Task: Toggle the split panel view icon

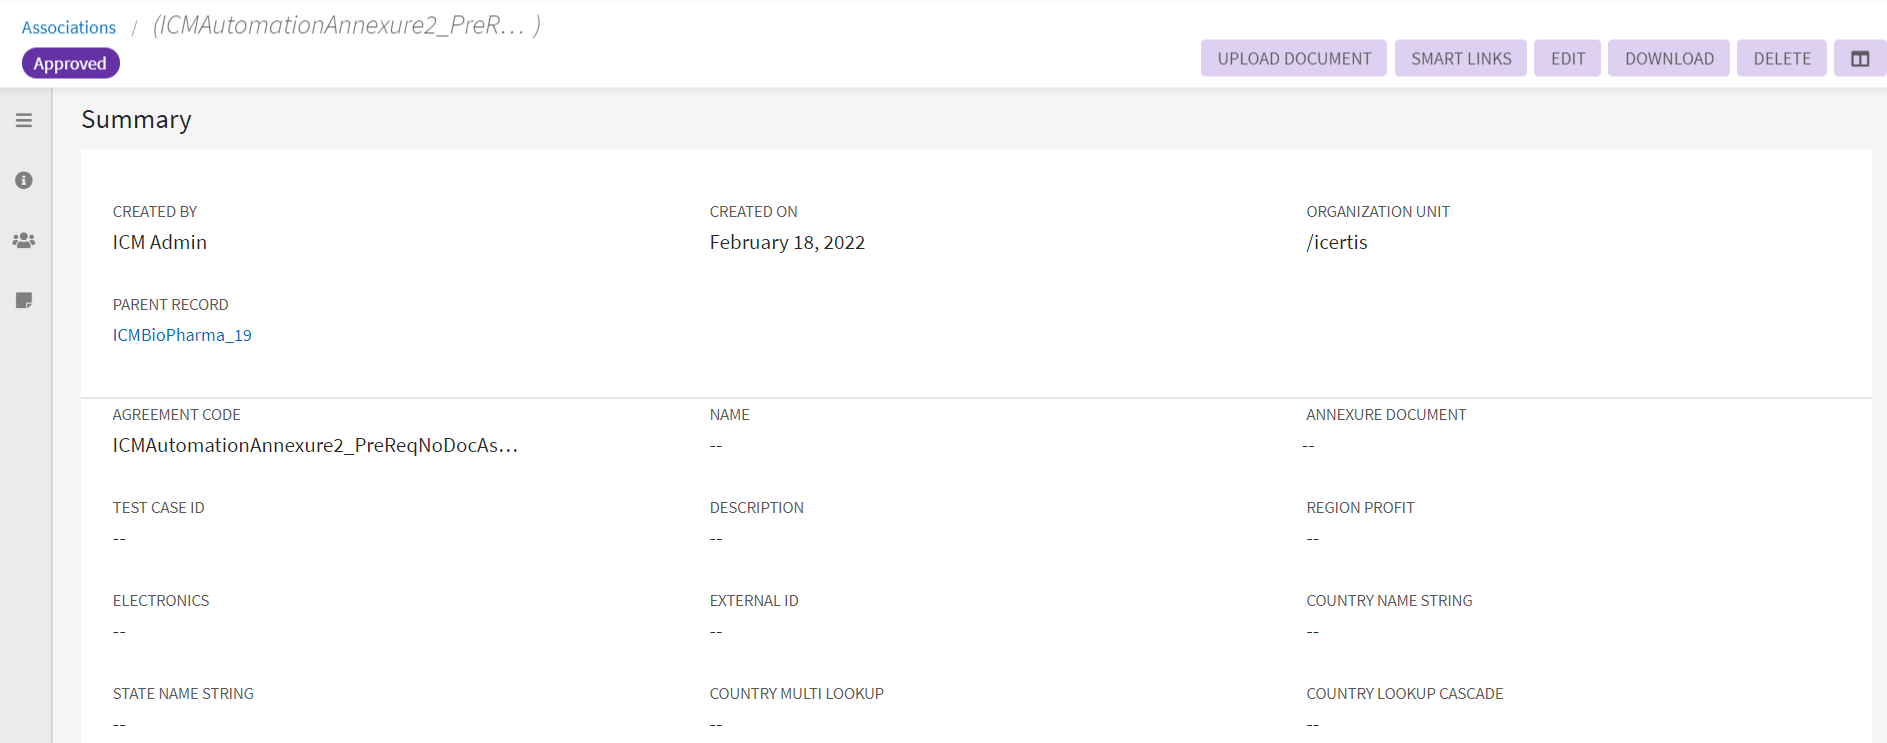Action: point(1859,59)
